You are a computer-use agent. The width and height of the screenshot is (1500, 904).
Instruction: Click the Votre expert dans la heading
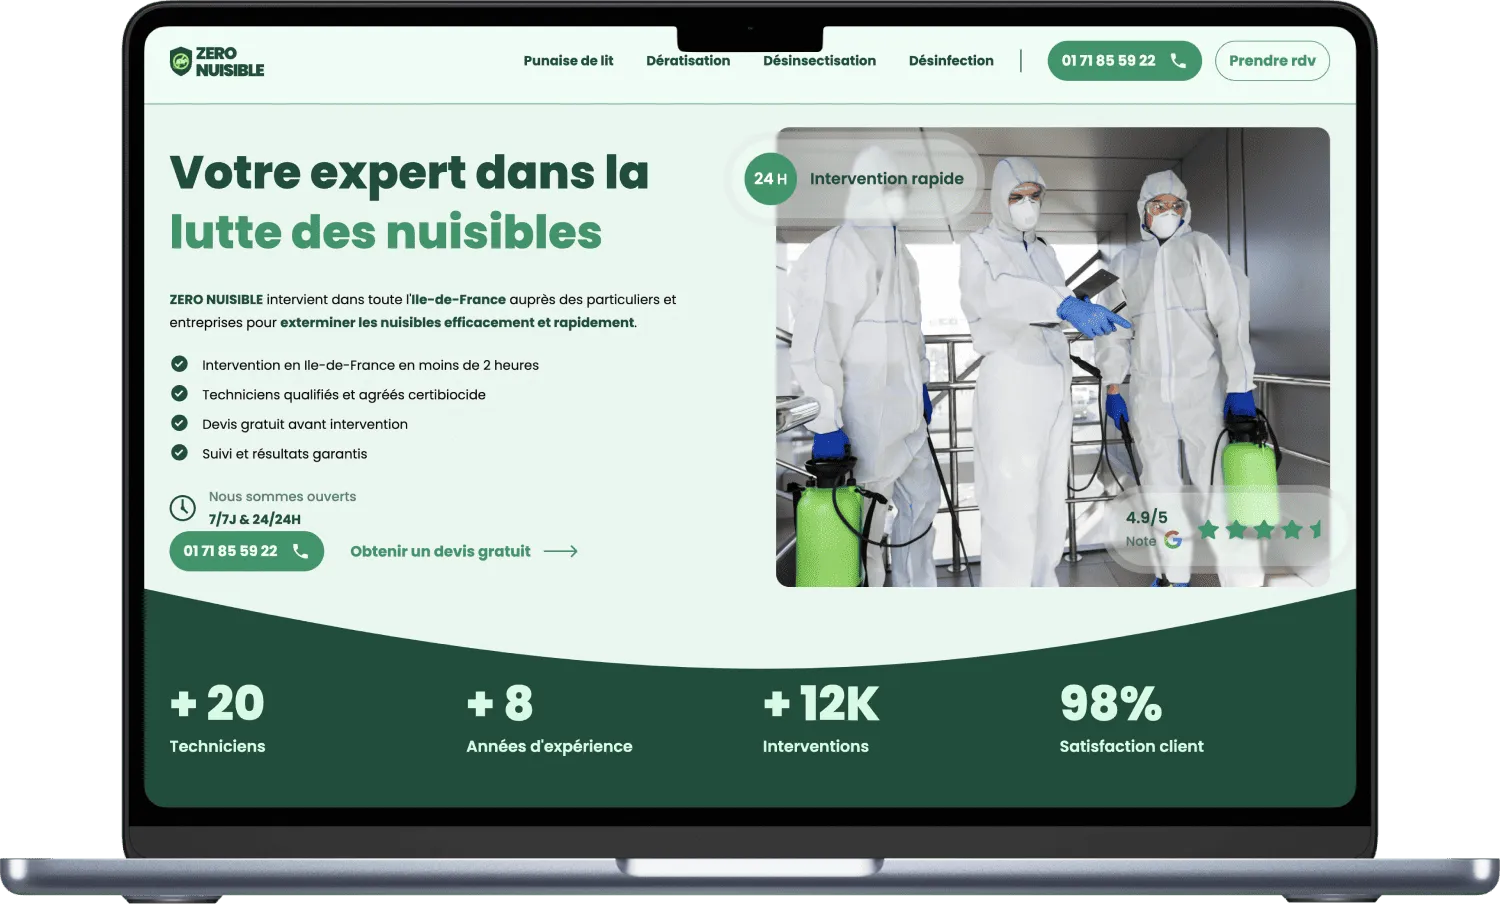pyautogui.click(x=409, y=173)
